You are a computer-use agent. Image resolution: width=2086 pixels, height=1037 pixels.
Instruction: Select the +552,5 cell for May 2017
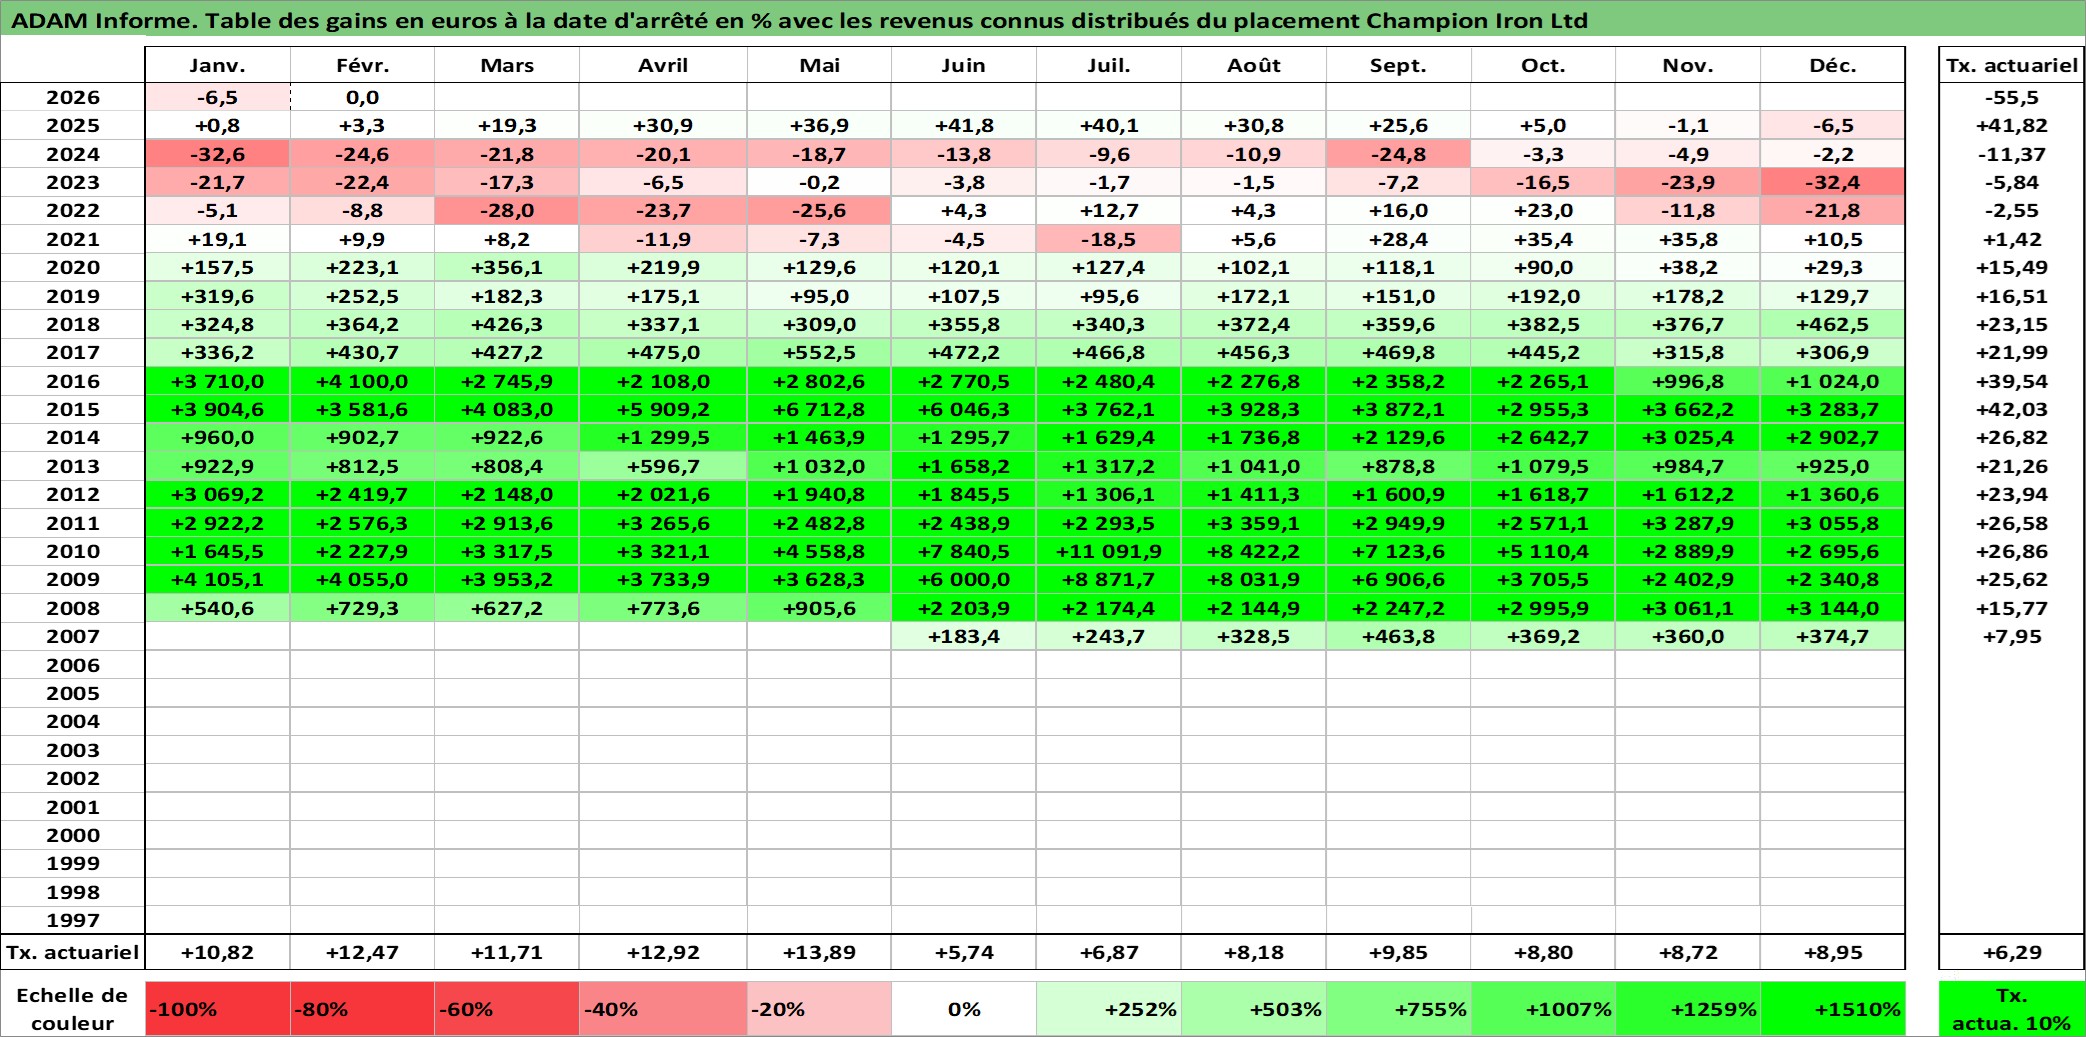[x=819, y=352]
